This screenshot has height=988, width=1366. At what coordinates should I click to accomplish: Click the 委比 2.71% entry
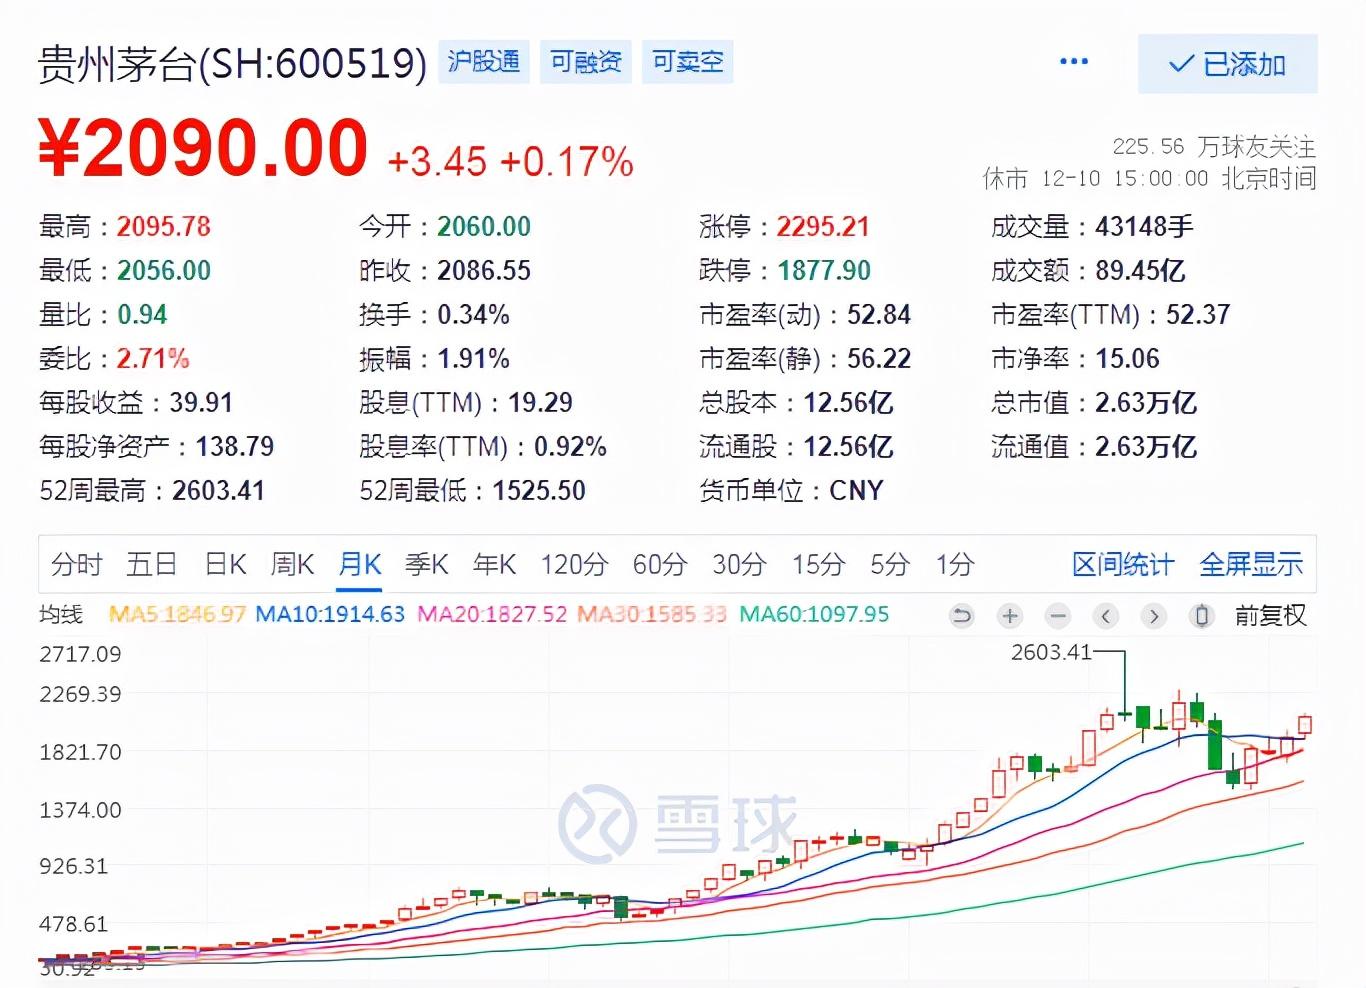(x=114, y=359)
